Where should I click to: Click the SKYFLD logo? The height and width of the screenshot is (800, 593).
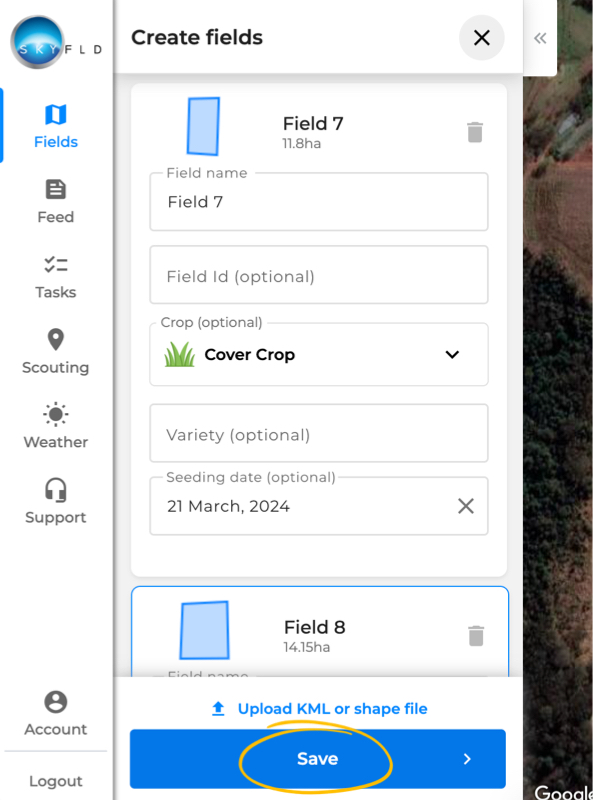click(x=56, y=43)
